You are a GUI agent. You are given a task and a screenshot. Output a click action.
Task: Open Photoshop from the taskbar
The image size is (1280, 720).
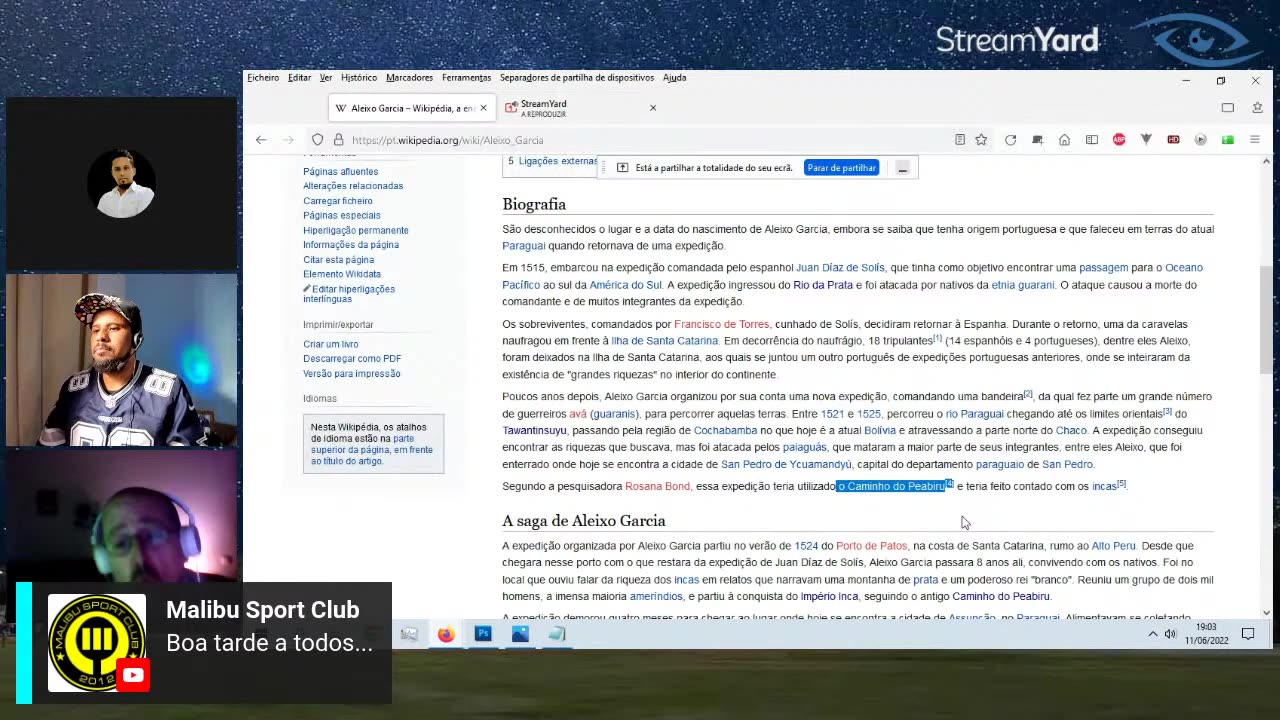click(x=483, y=633)
